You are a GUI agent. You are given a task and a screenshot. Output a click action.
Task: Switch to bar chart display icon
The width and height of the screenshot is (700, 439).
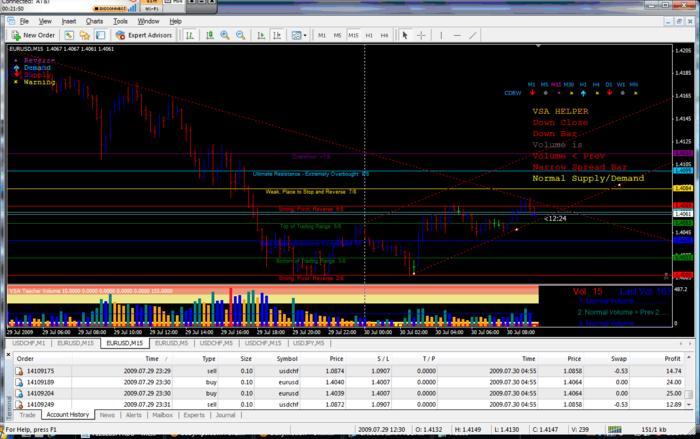190,35
